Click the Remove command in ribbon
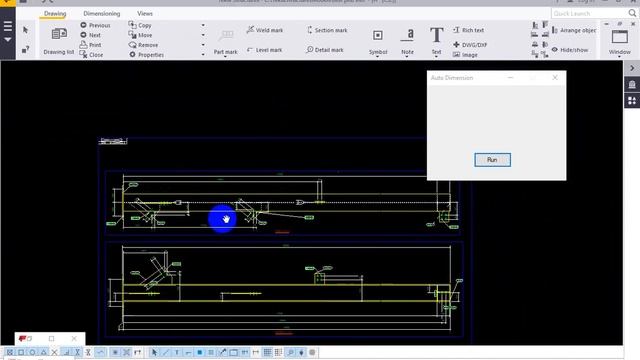The image size is (640, 360). (x=143, y=45)
